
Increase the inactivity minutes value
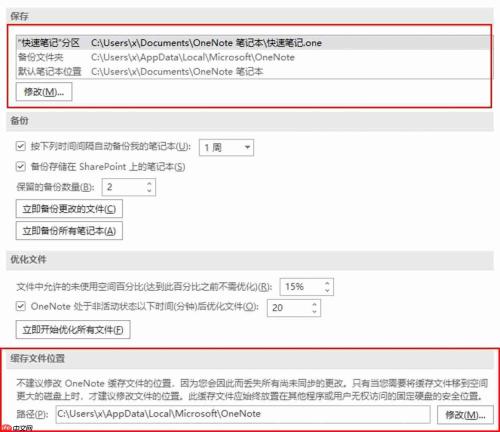[314, 304]
